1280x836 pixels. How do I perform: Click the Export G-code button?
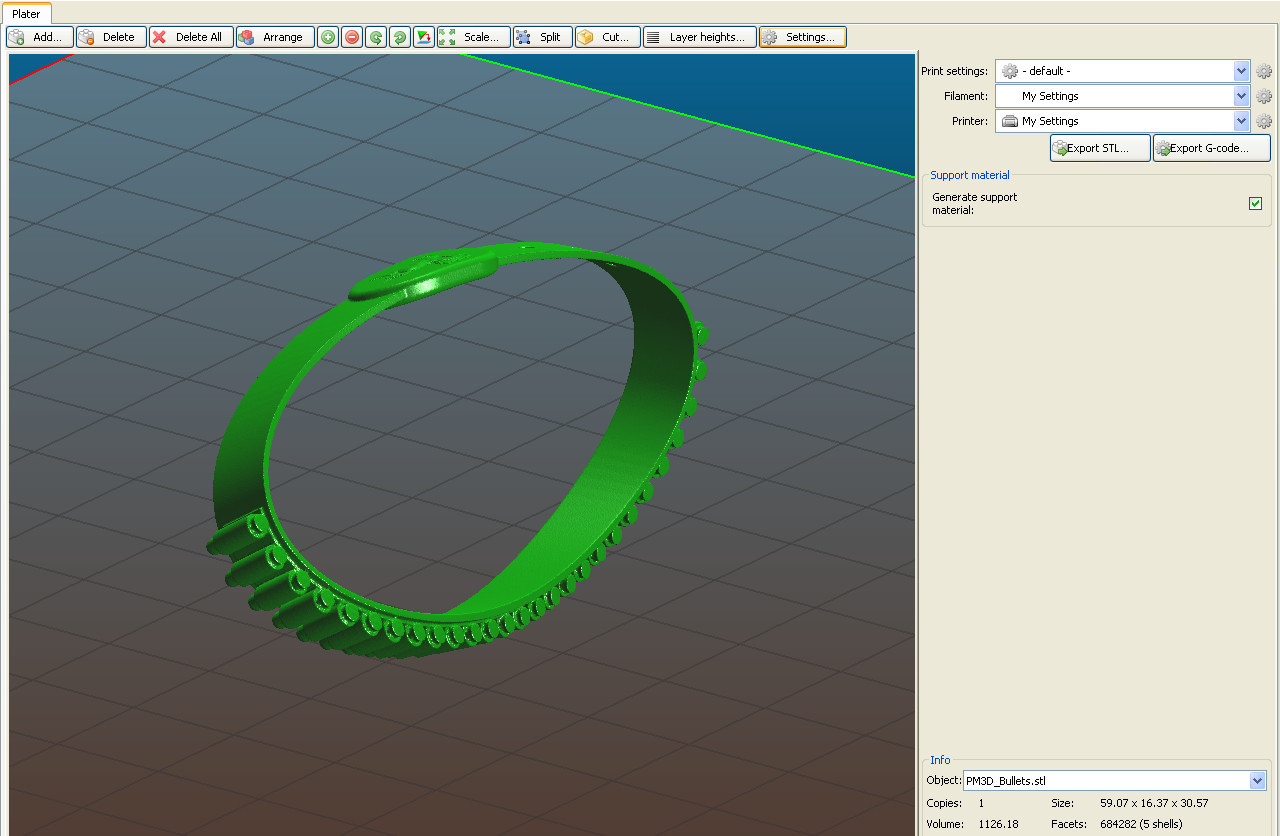coord(1211,148)
